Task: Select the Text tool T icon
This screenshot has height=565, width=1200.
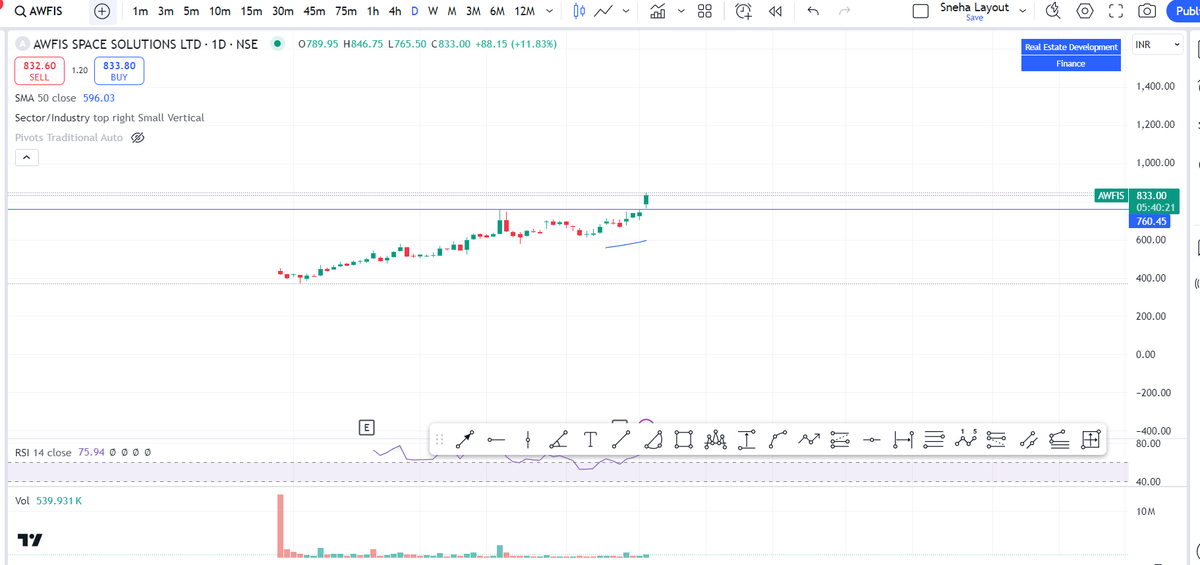Action: pos(590,439)
